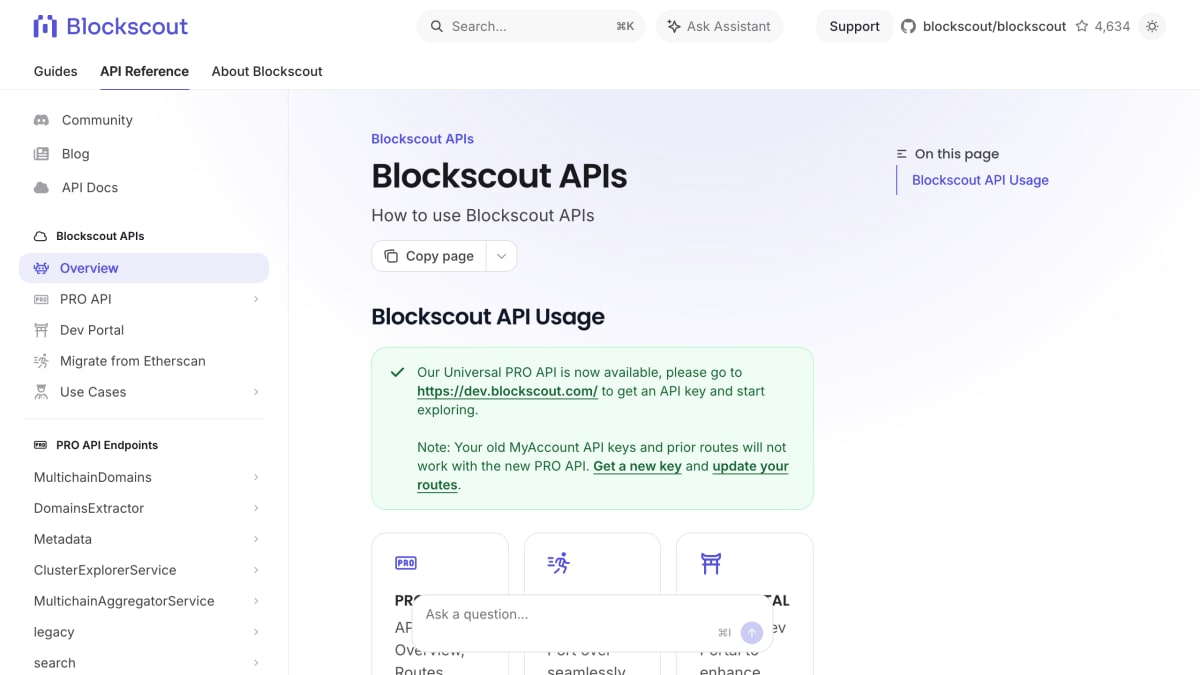This screenshot has width=1200, height=675.
Task: Click the PRO API Endpoints section icon
Action: click(40, 445)
